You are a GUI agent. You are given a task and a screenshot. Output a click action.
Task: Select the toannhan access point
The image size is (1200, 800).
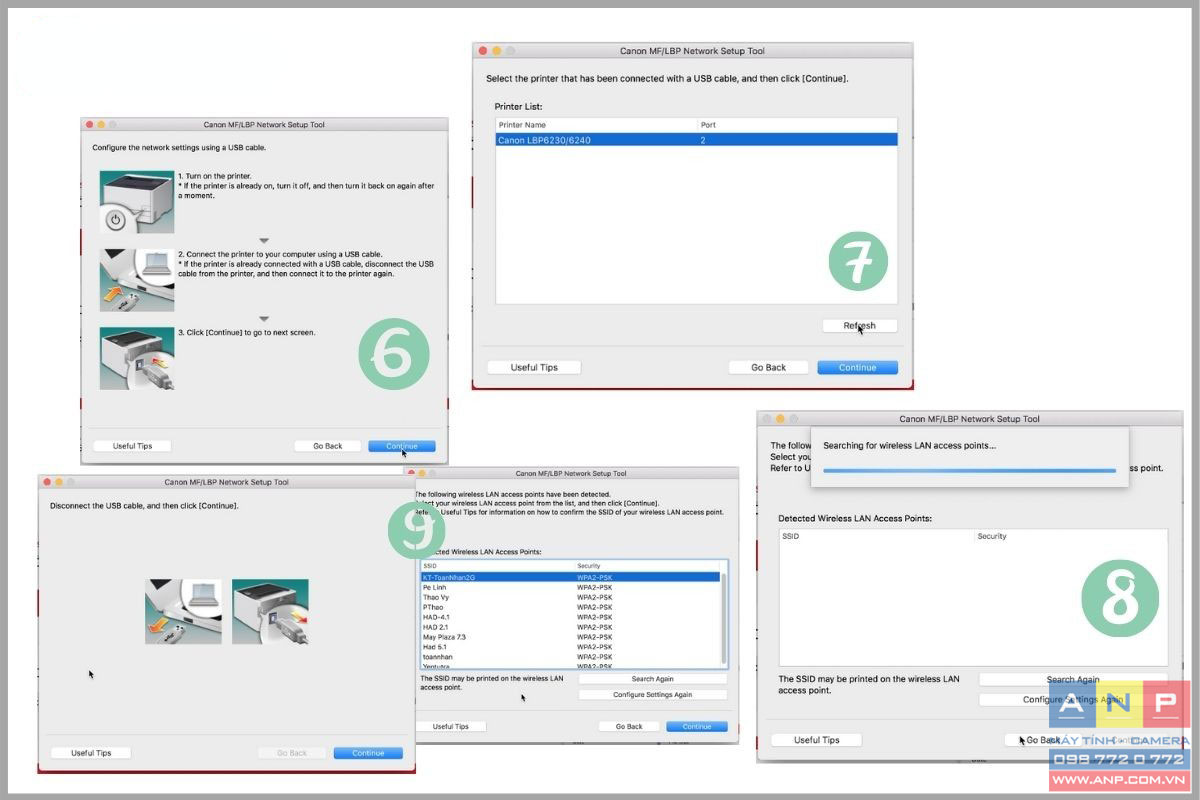570,657
